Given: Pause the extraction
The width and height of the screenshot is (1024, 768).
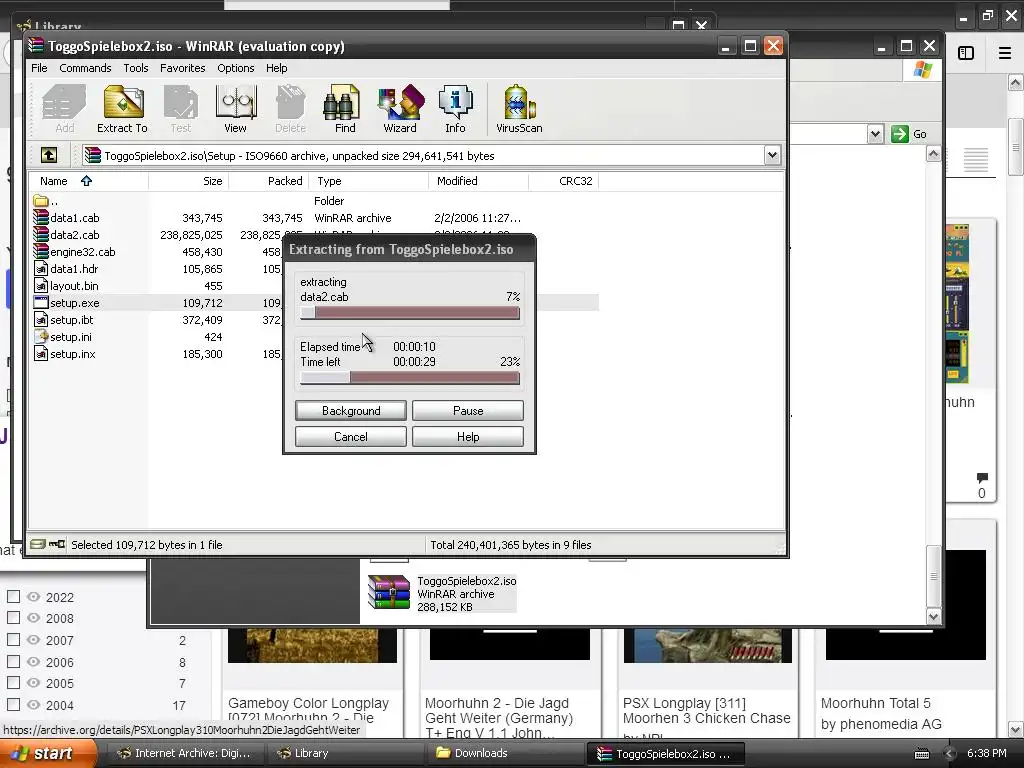Looking at the screenshot, I should point(468,411).
